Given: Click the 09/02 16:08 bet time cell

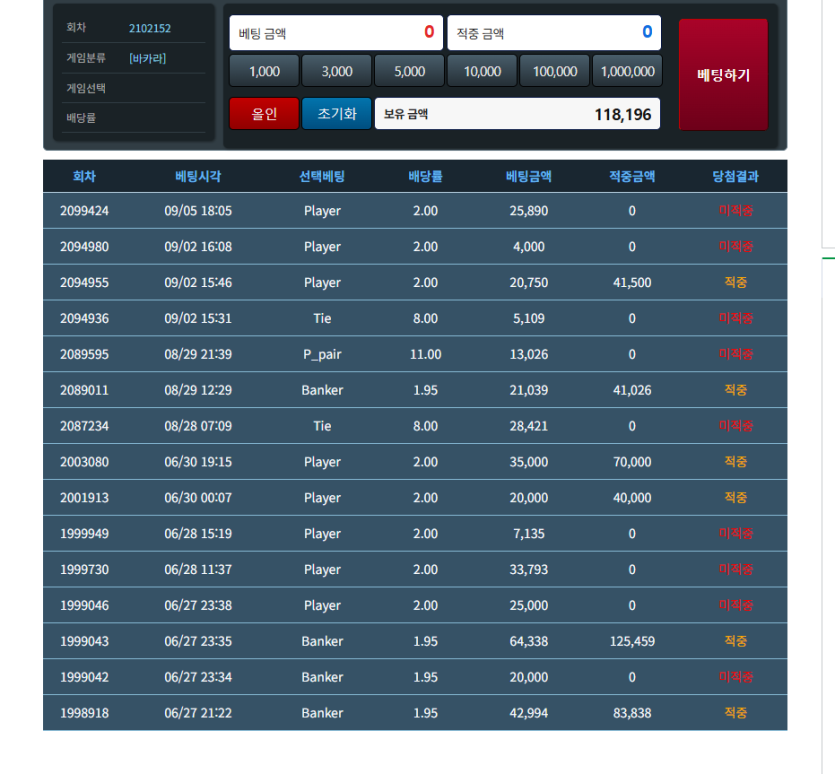Looking at the screenshot, I should [198, 247].
